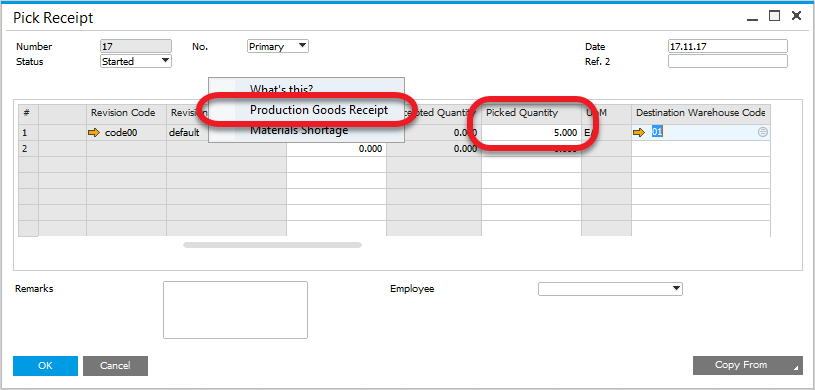This screenshot has height=390, width=815.
Task: Click row 2's first 0.000 quantity cell
Action: [x=336, y=149]
